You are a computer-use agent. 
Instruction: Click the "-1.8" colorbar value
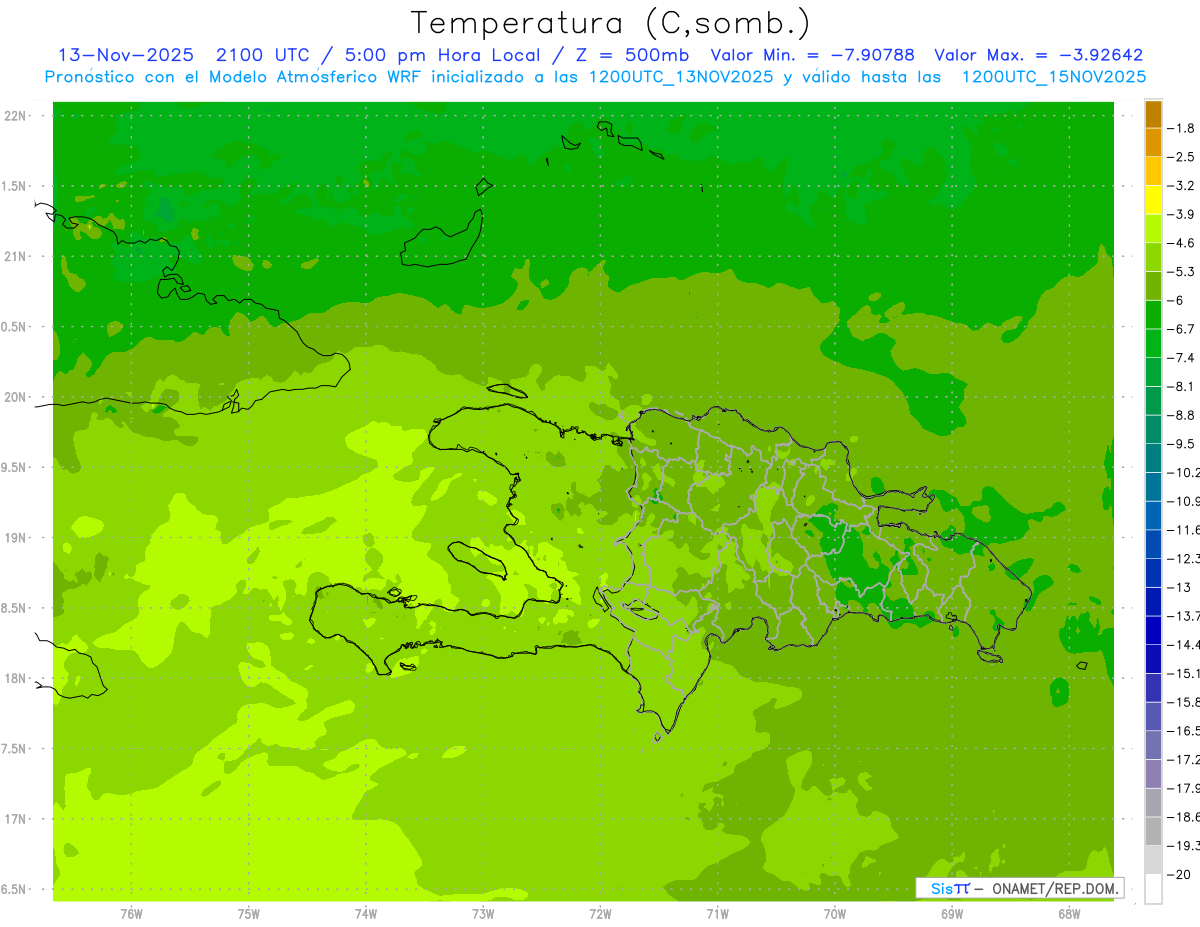point(1181,128)
